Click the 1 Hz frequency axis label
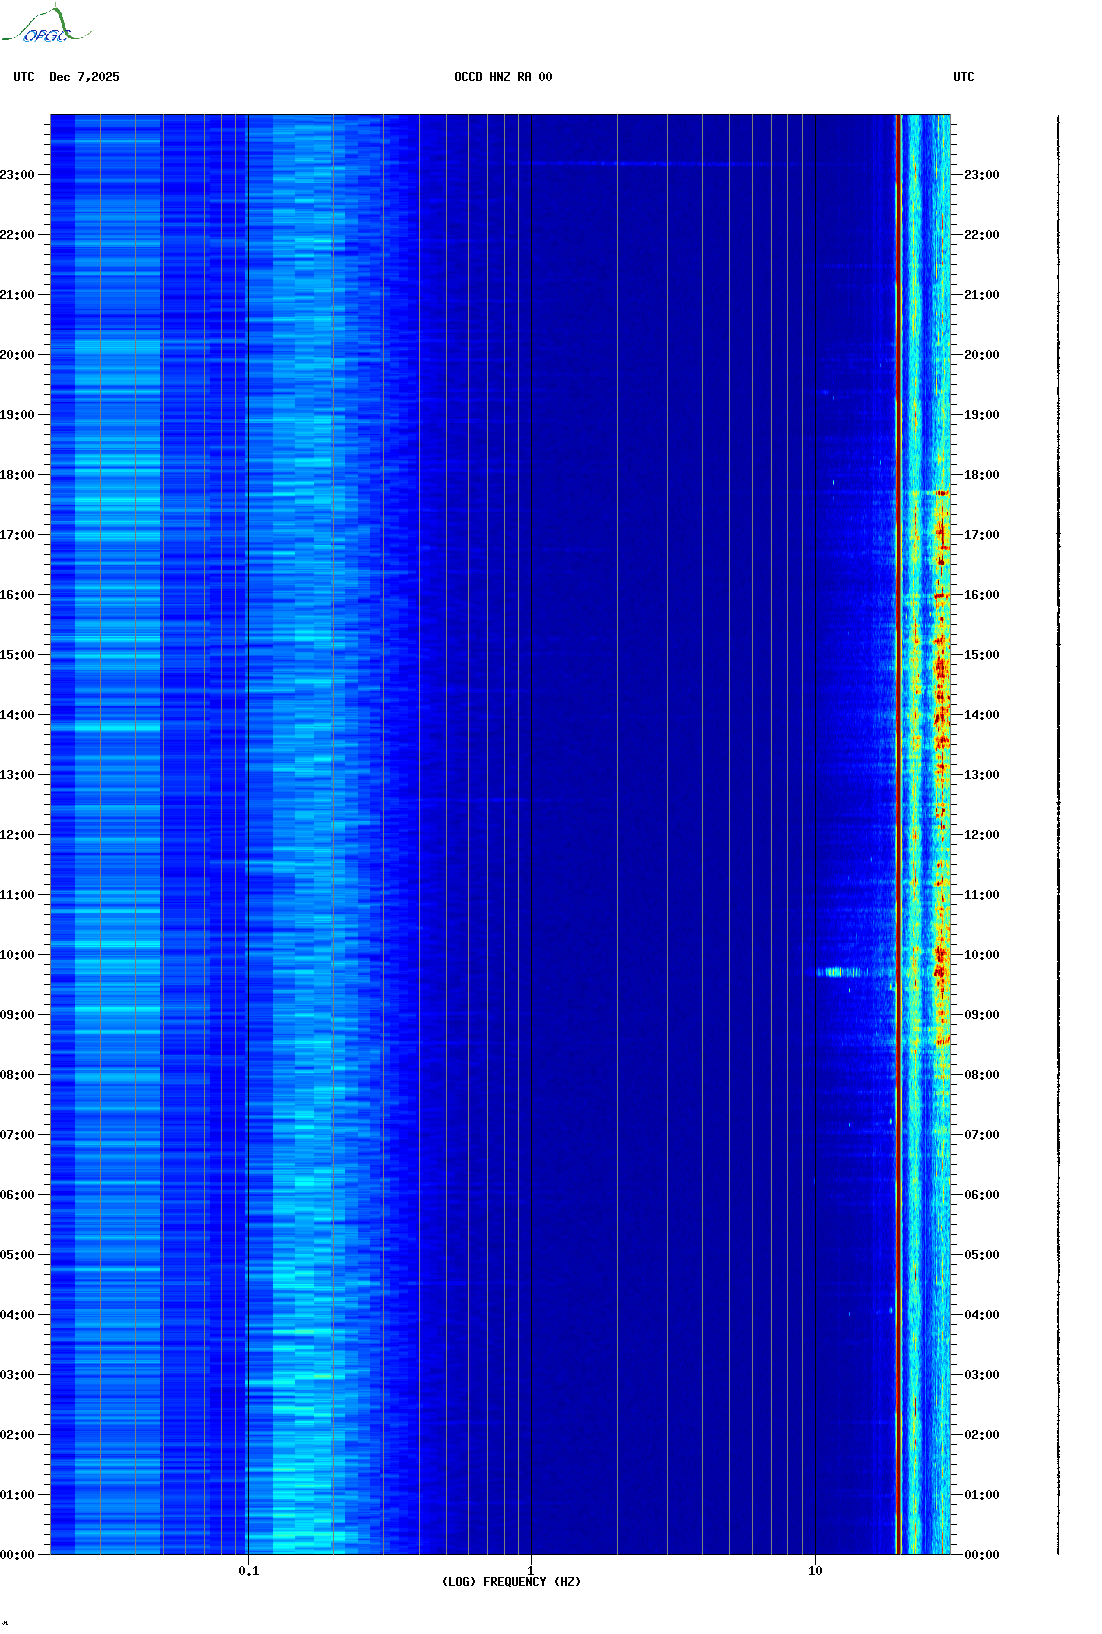Screen dimensions: 1102x1634 (x=531, y=1571)
